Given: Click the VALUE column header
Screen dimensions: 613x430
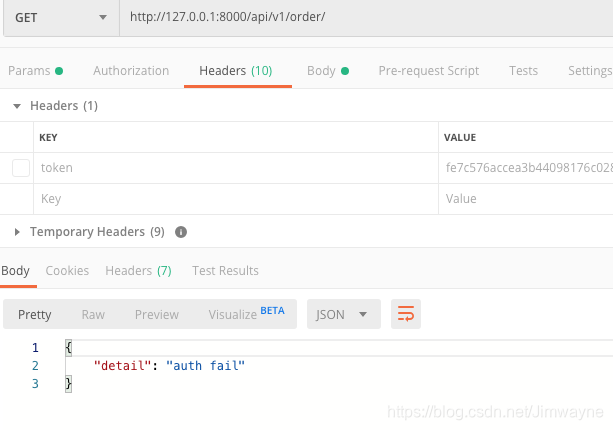Looking at the screenshot, I should click(460, 138).
